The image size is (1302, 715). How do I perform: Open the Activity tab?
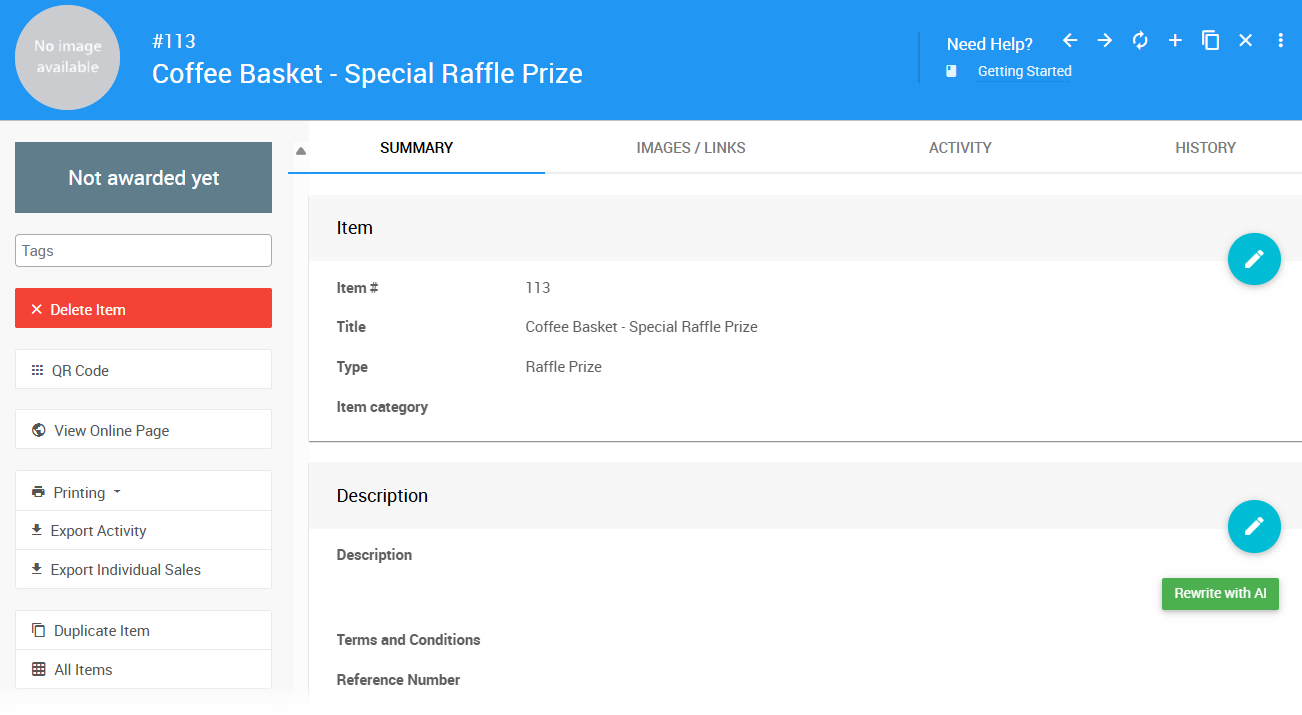(960, 148)
